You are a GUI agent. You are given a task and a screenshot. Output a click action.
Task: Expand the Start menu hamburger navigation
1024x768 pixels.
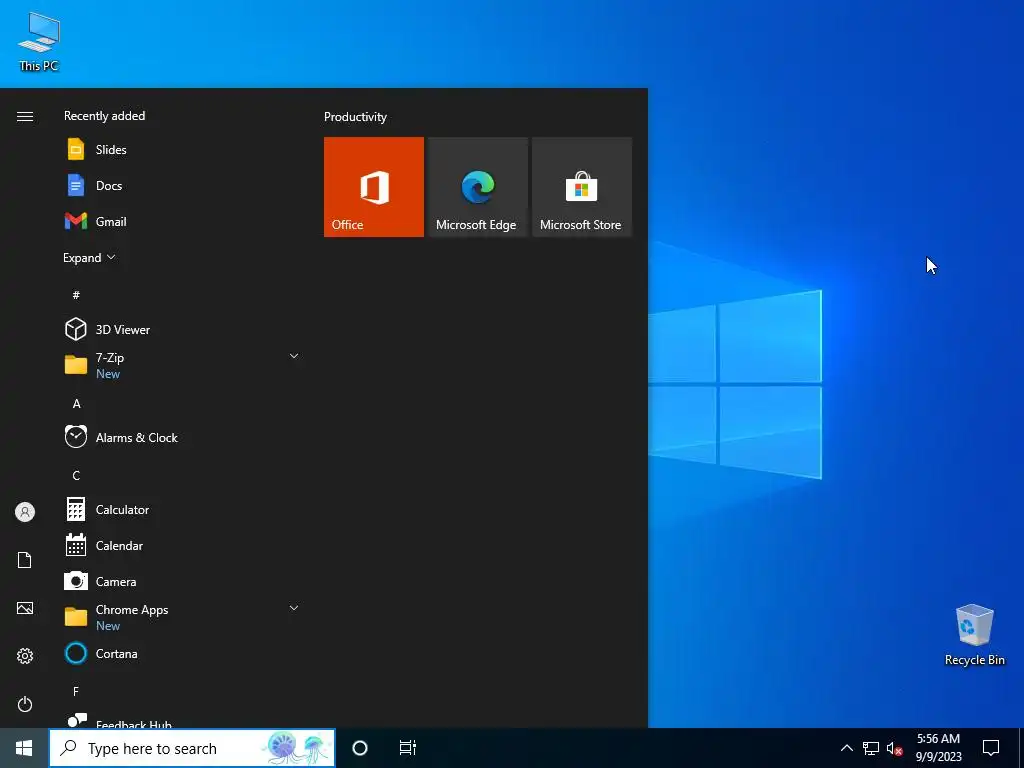click(25, 116)
